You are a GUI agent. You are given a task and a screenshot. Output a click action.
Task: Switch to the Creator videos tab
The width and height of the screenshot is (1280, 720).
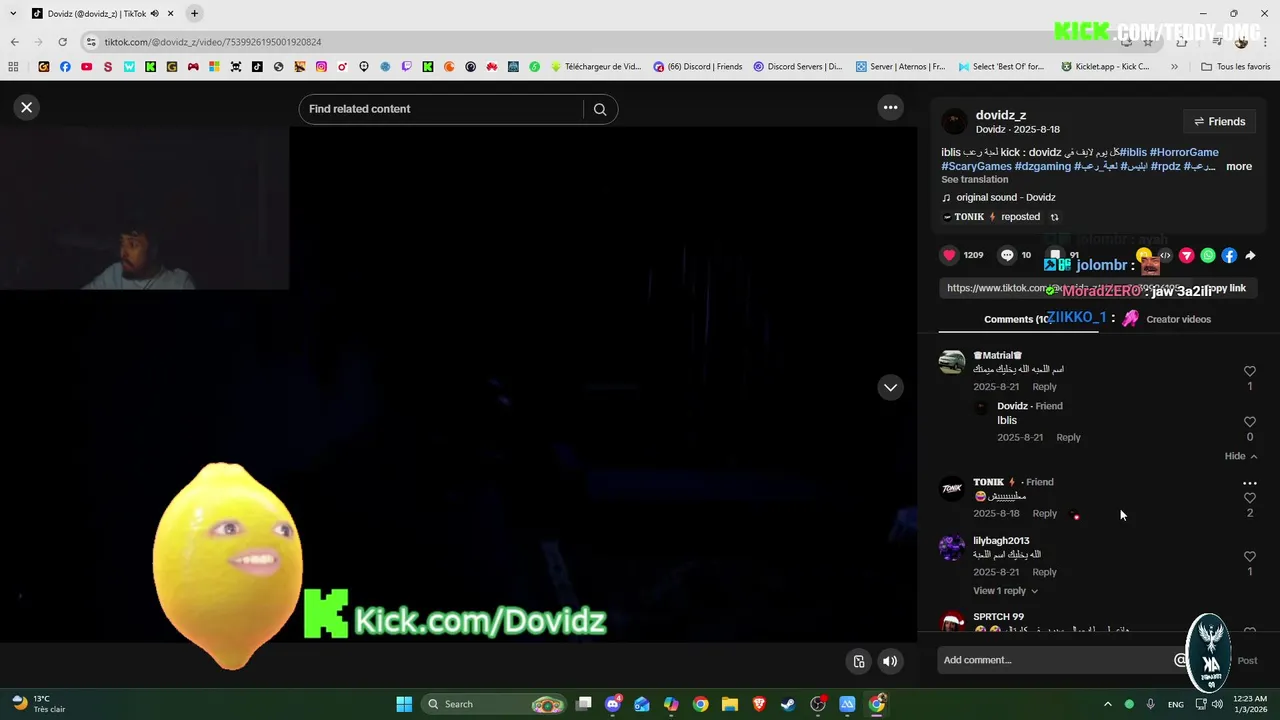tap(1178, 319)
